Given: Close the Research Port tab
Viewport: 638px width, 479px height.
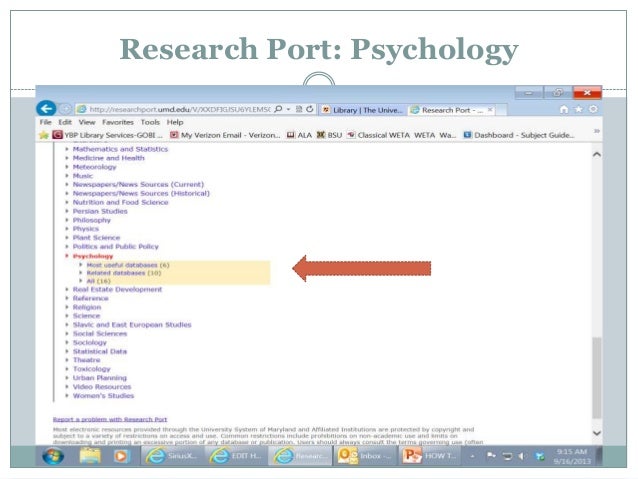Looking at the screenshot, I should [490, 109].
